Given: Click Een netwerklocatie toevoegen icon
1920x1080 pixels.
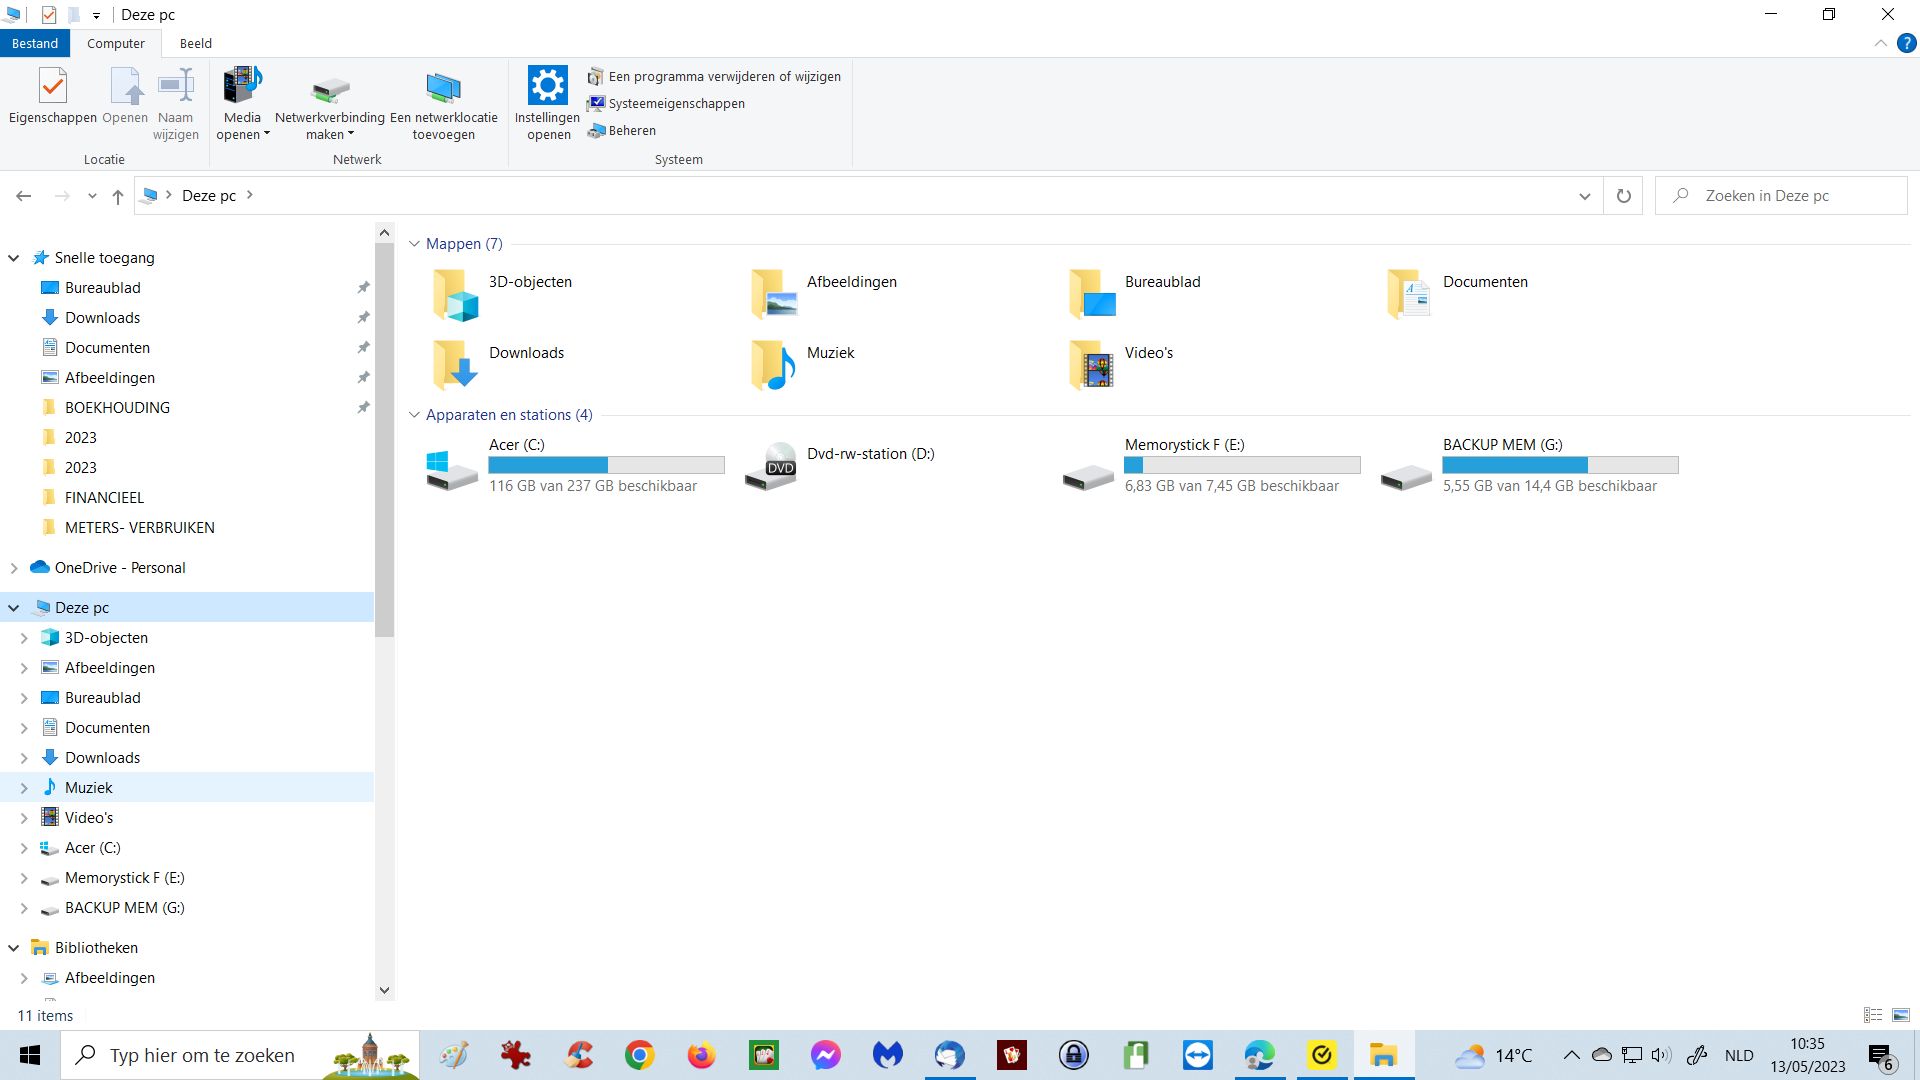Looking at the screenshot, I should pos(443,89).
